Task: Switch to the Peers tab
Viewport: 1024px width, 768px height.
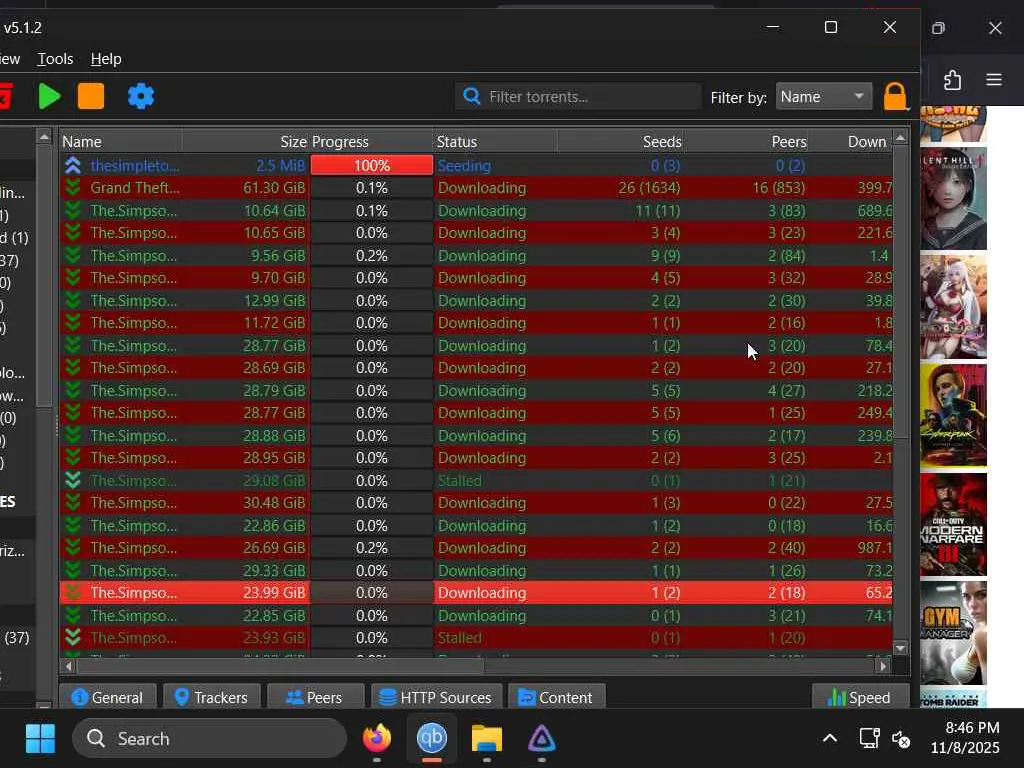Action: 315,697
